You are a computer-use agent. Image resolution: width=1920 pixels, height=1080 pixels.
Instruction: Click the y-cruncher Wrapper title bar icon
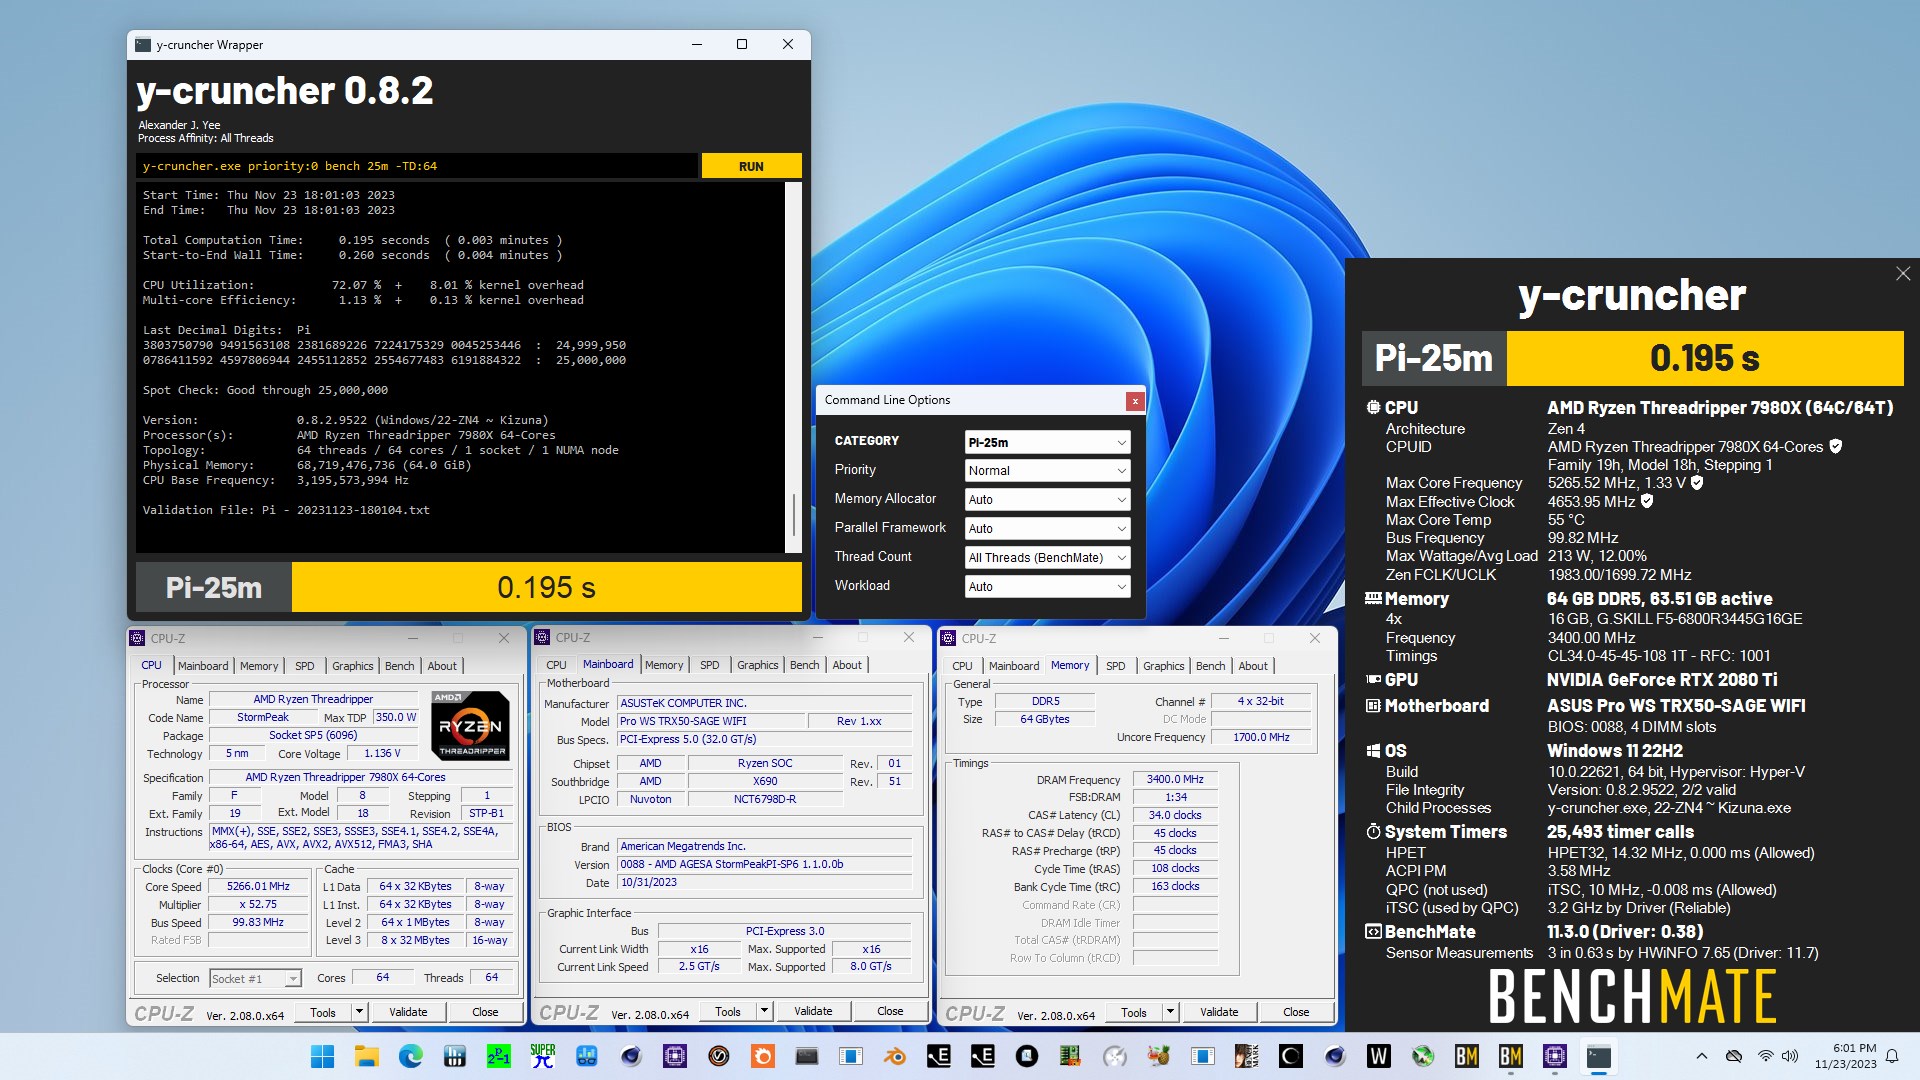pyautogui.click(x=143, y=45)
